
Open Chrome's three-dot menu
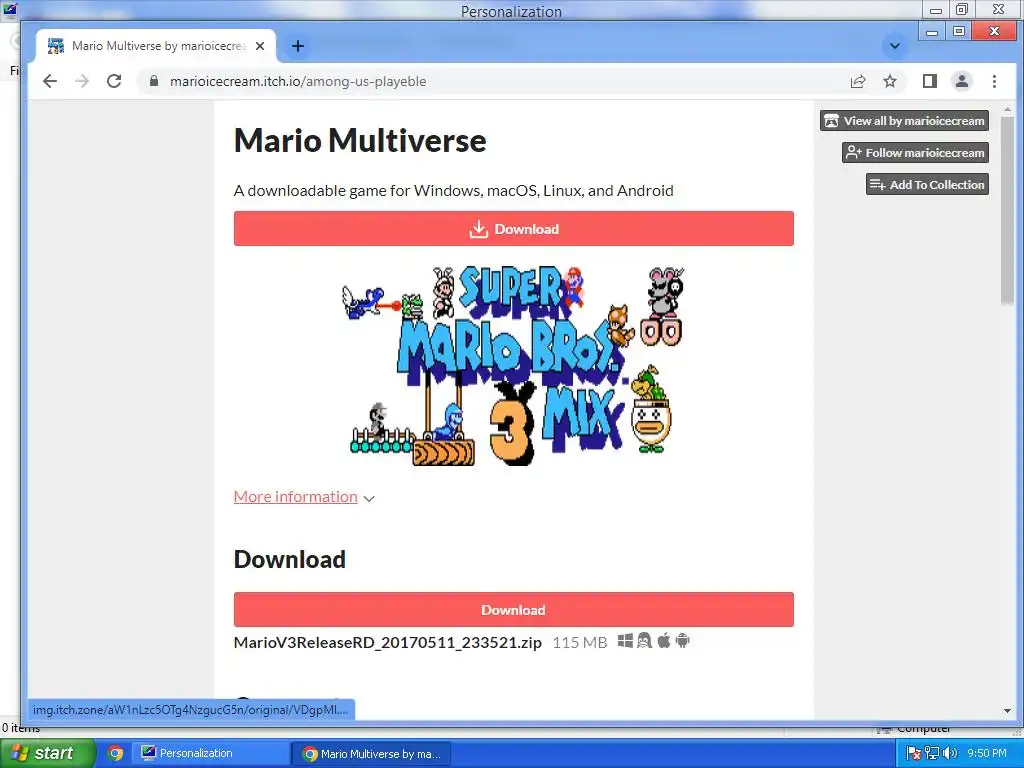coord(994,81)
